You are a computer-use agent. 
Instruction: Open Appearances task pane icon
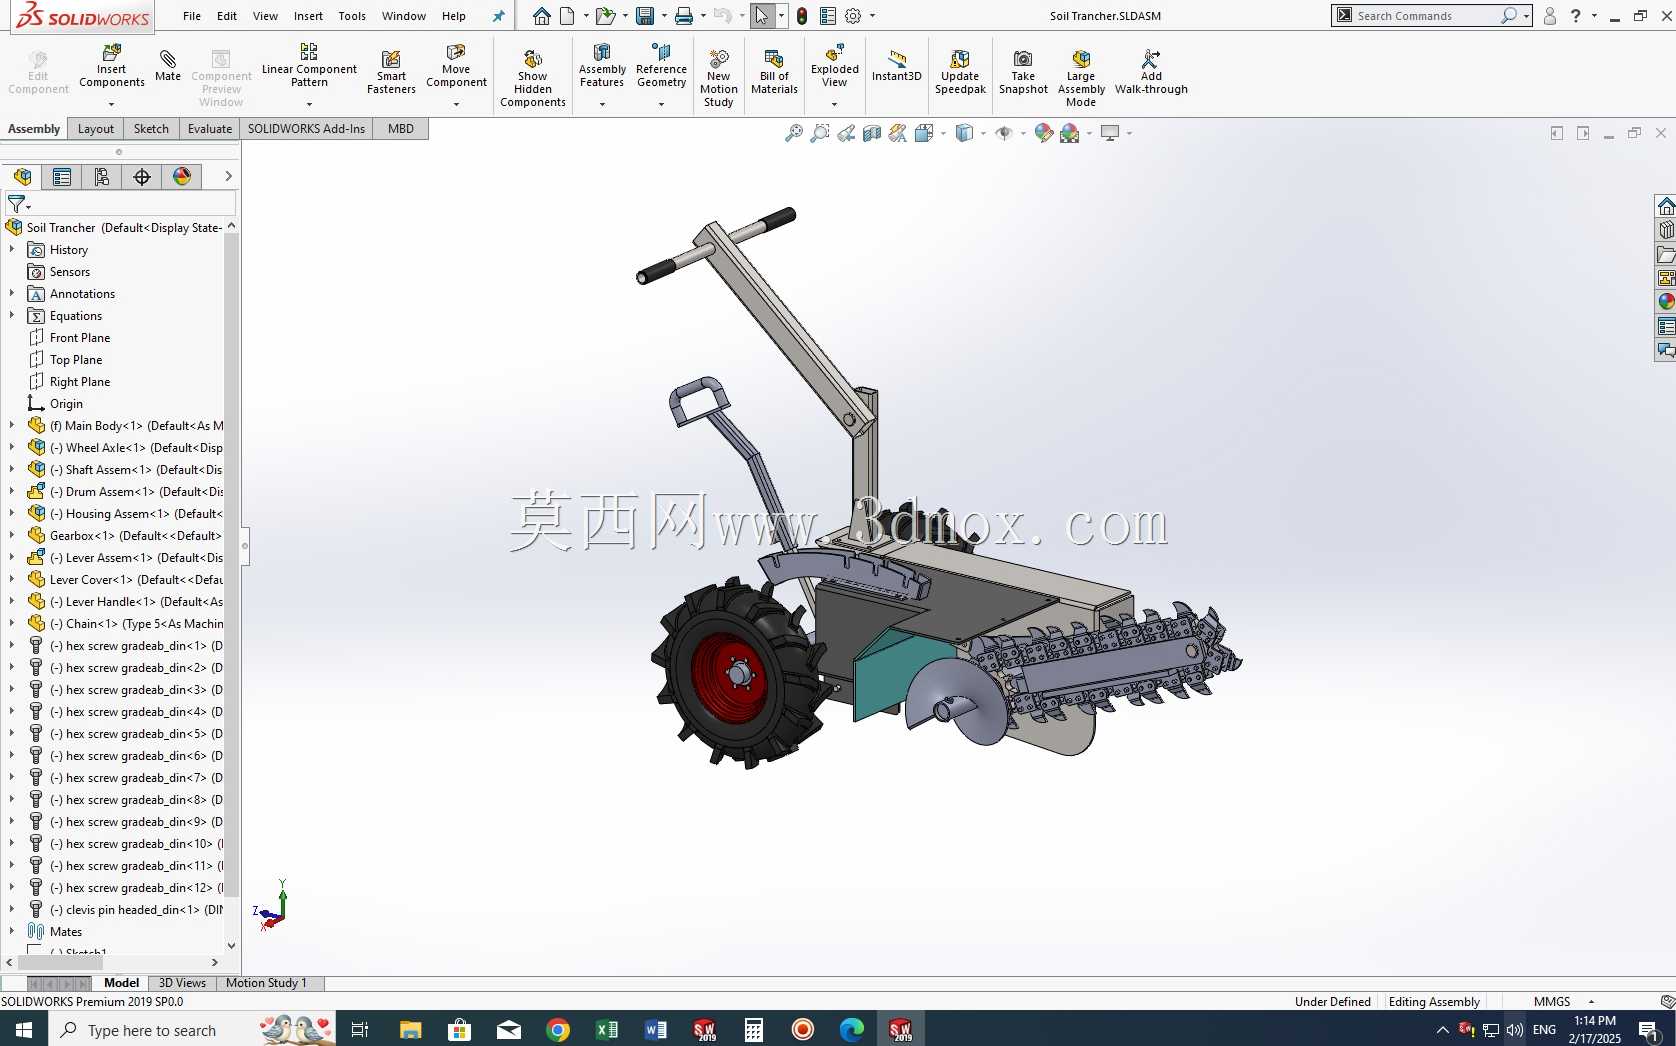(1666, 302)
